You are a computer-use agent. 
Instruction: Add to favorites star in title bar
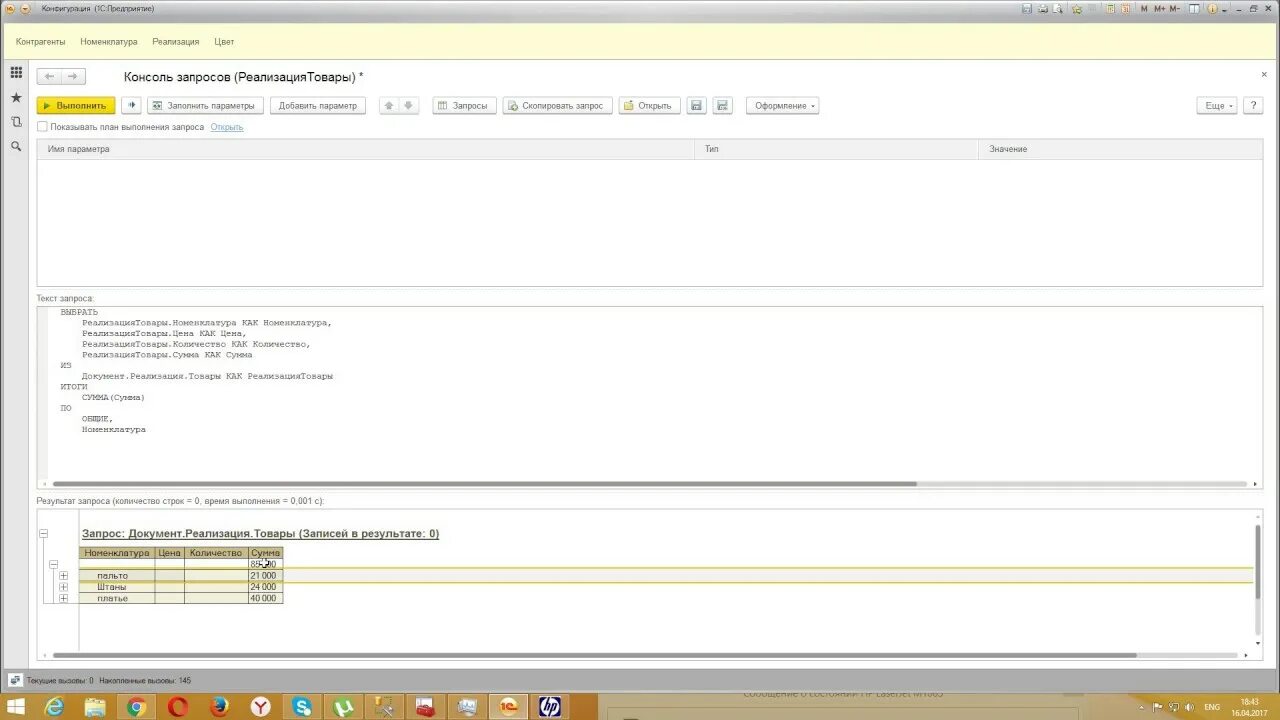pos(1079,8)
